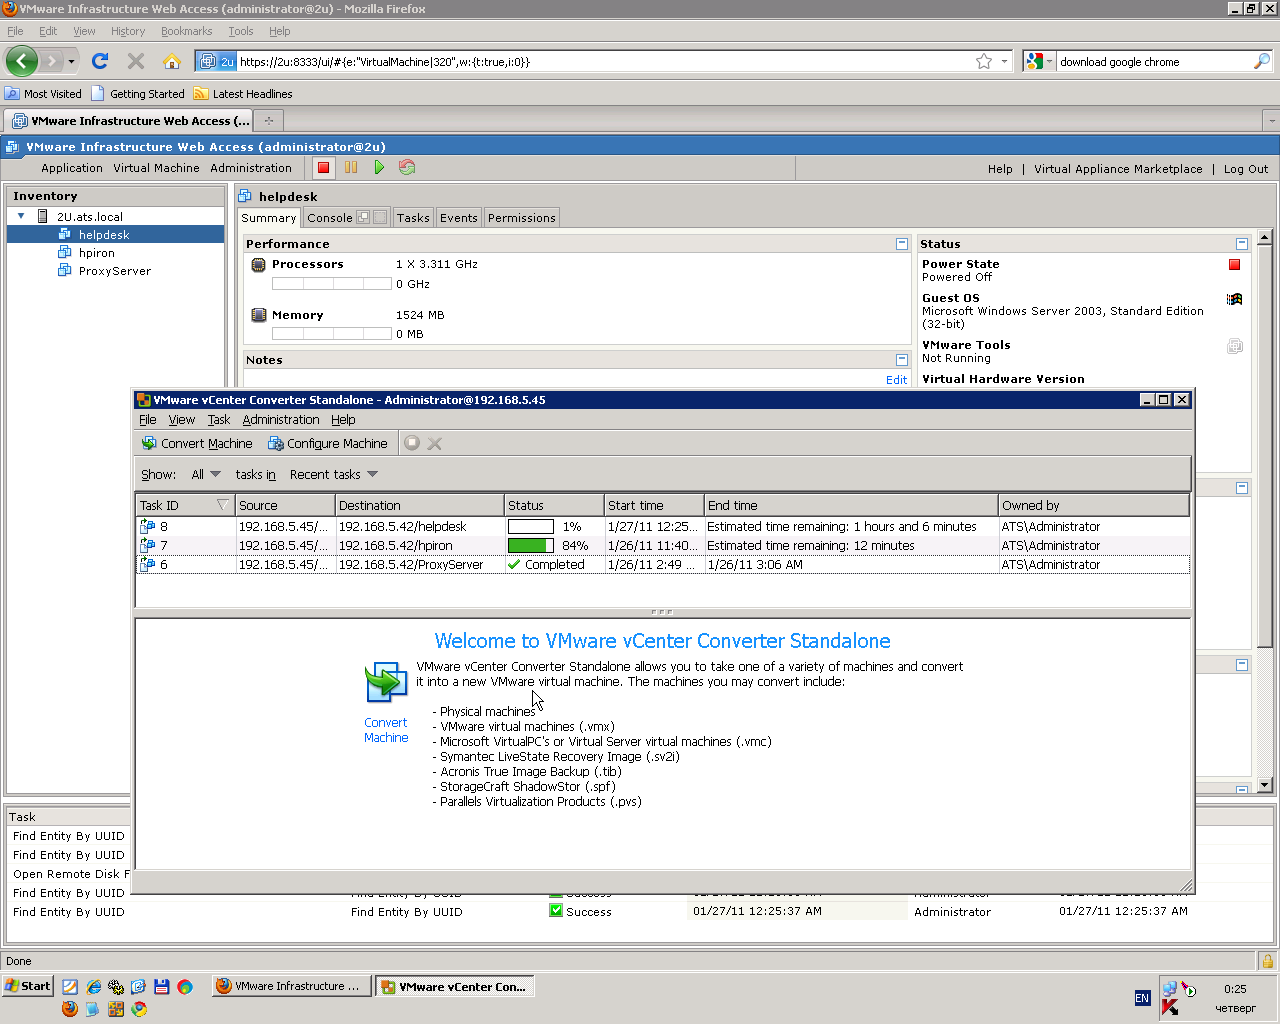The width and height of the screenshot is (1280, 1024).
Task: Select ProxyServer in the Inventory tree
Action: pos(115,271)
